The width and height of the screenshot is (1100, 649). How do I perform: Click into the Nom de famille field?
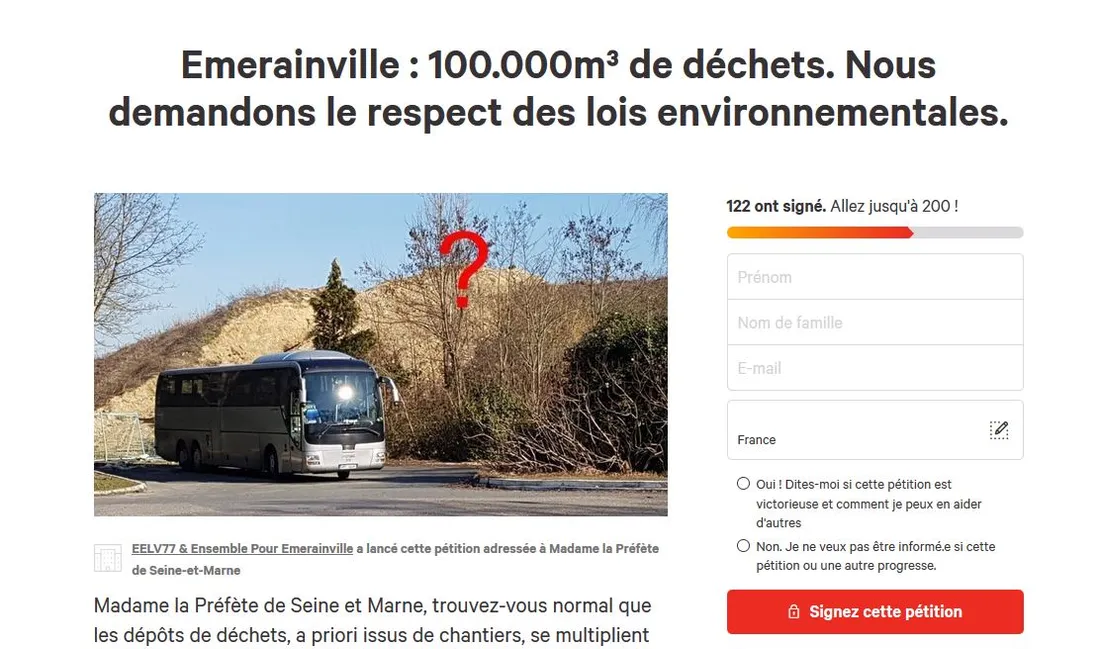874,323
